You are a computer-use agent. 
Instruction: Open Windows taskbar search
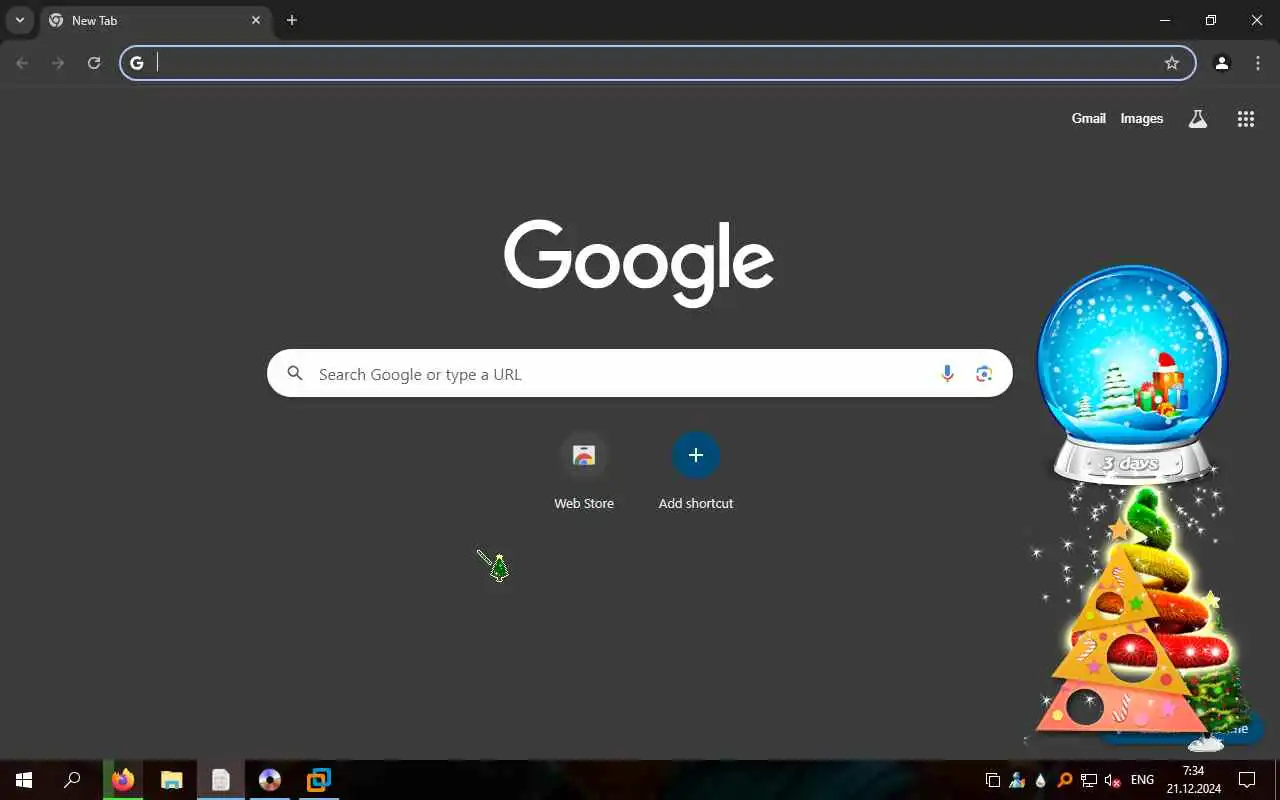[72, 780]
